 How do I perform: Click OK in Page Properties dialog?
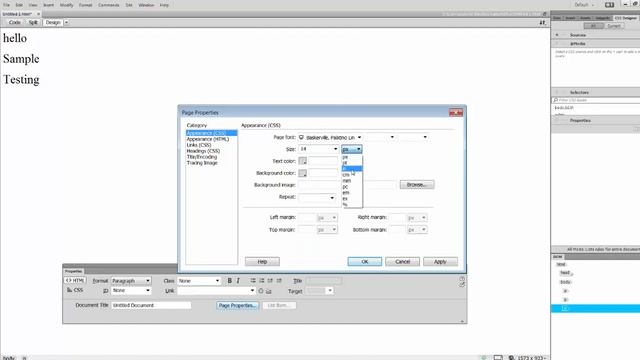click(x=364, y=262)
